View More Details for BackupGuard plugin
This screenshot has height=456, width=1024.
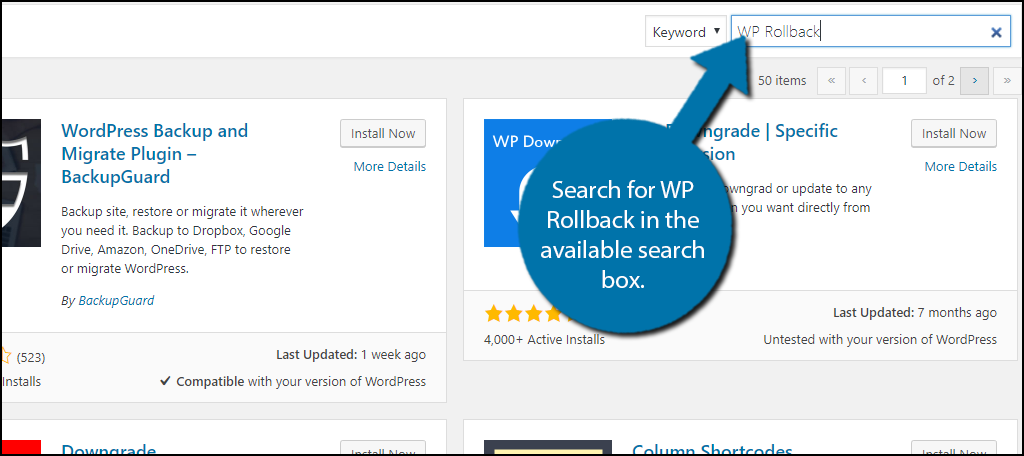(x=389, y=167)
